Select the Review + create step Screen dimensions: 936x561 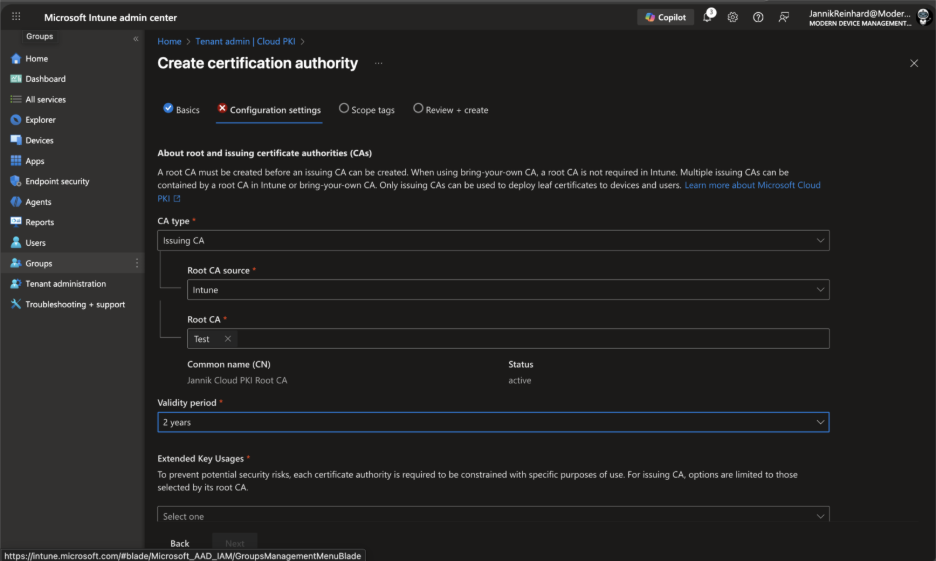(450, 110)
